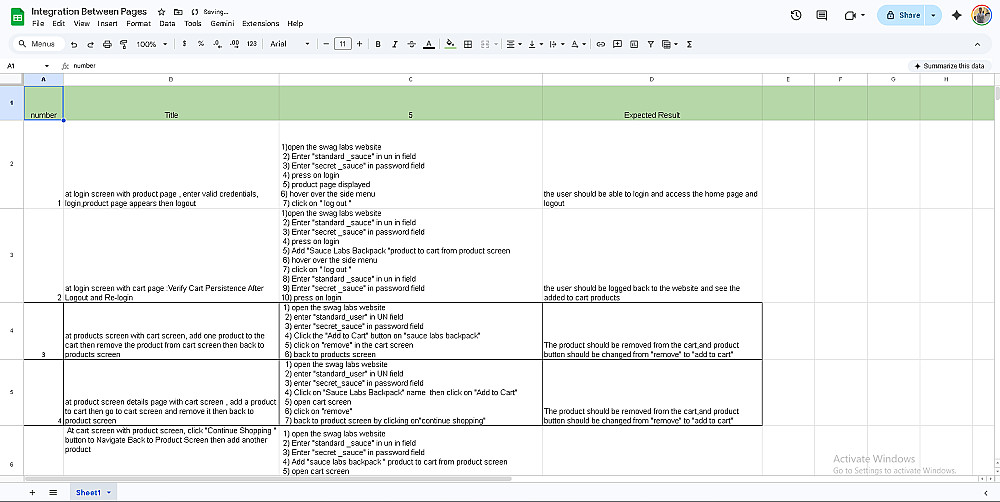The height and width of the screenshot is (502, 1000).
Task: Click the Name box showing A1
Action: pyautogui.click(x=28, y=66)
